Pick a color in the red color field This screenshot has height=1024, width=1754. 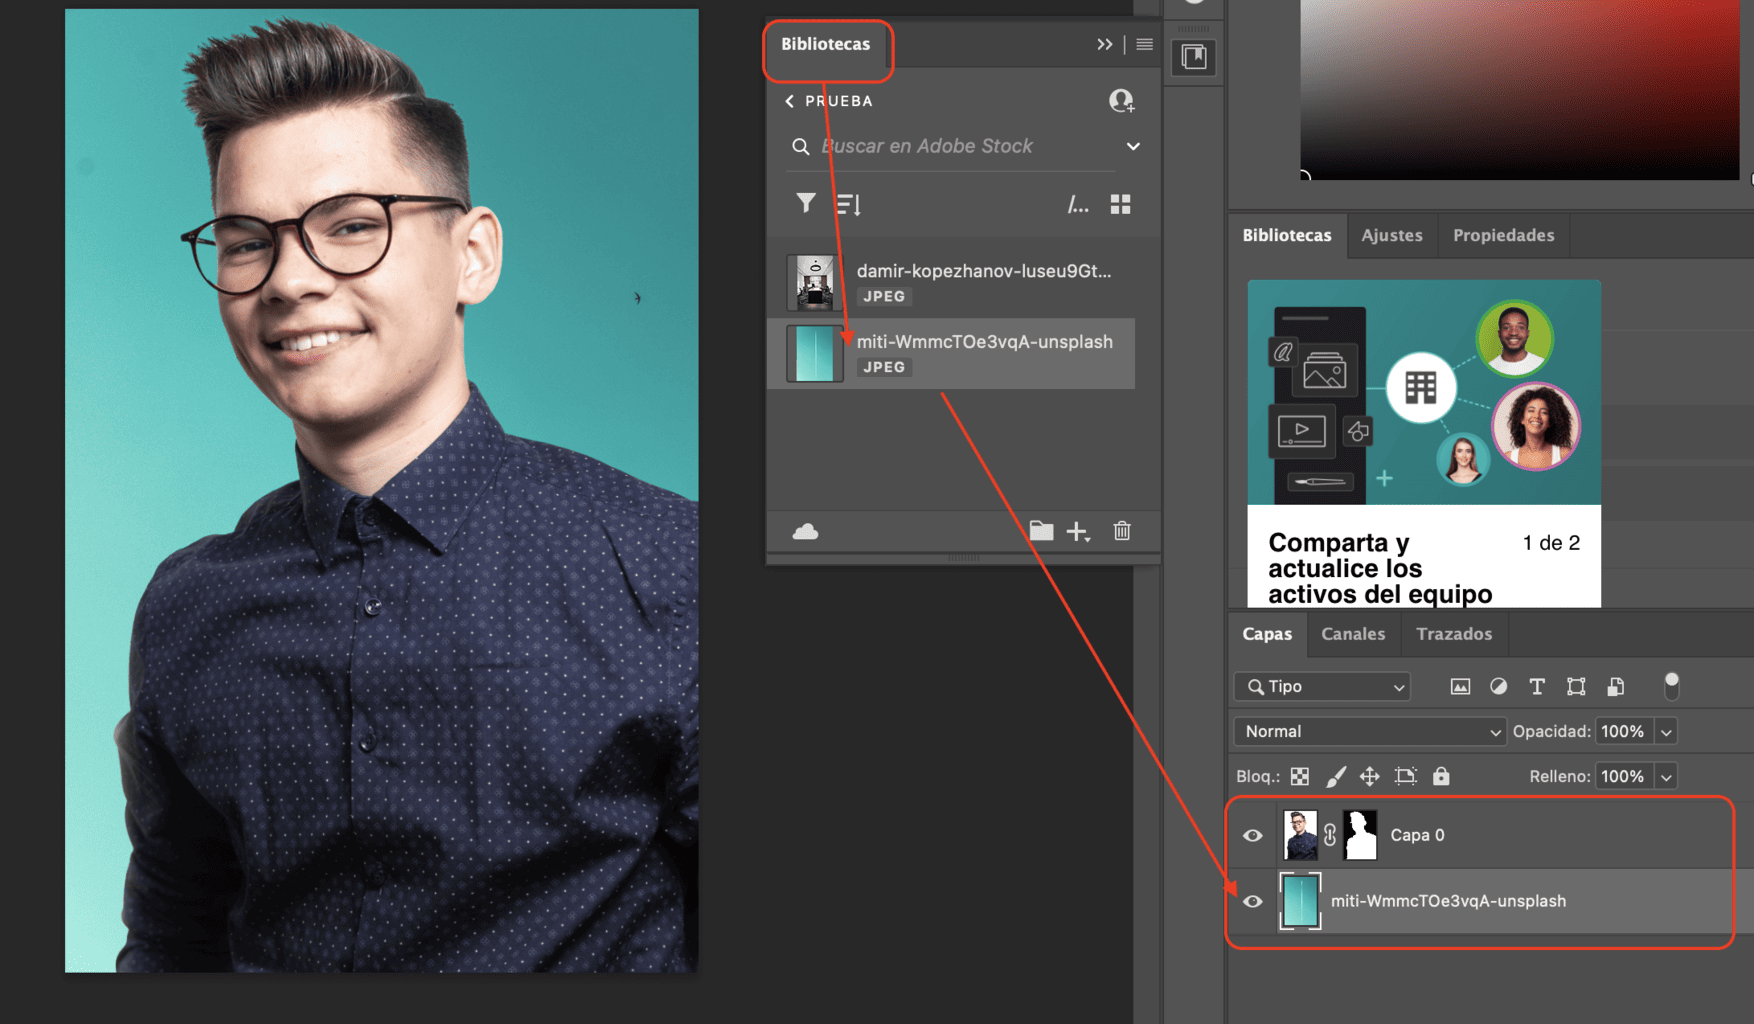(x=1519, y=90)
